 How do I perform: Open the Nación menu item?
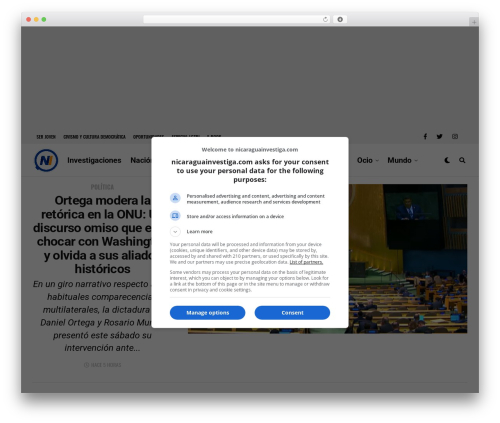click(141, 160)
